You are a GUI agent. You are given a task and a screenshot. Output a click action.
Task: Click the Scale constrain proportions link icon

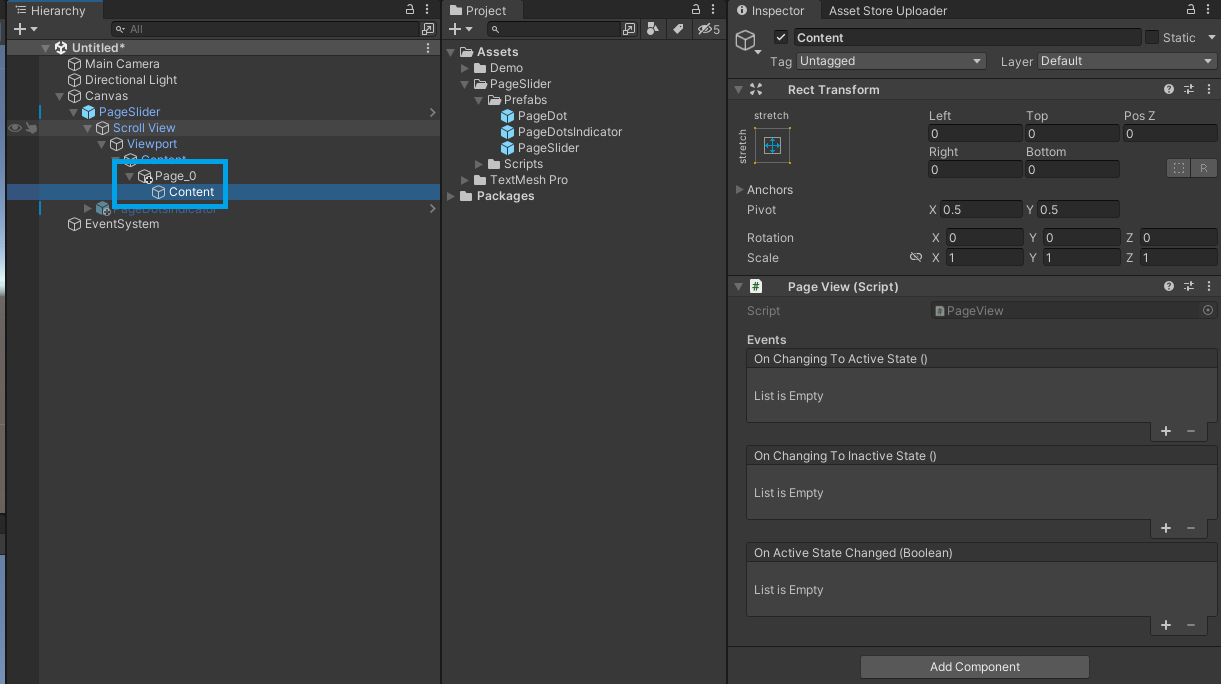915,258
